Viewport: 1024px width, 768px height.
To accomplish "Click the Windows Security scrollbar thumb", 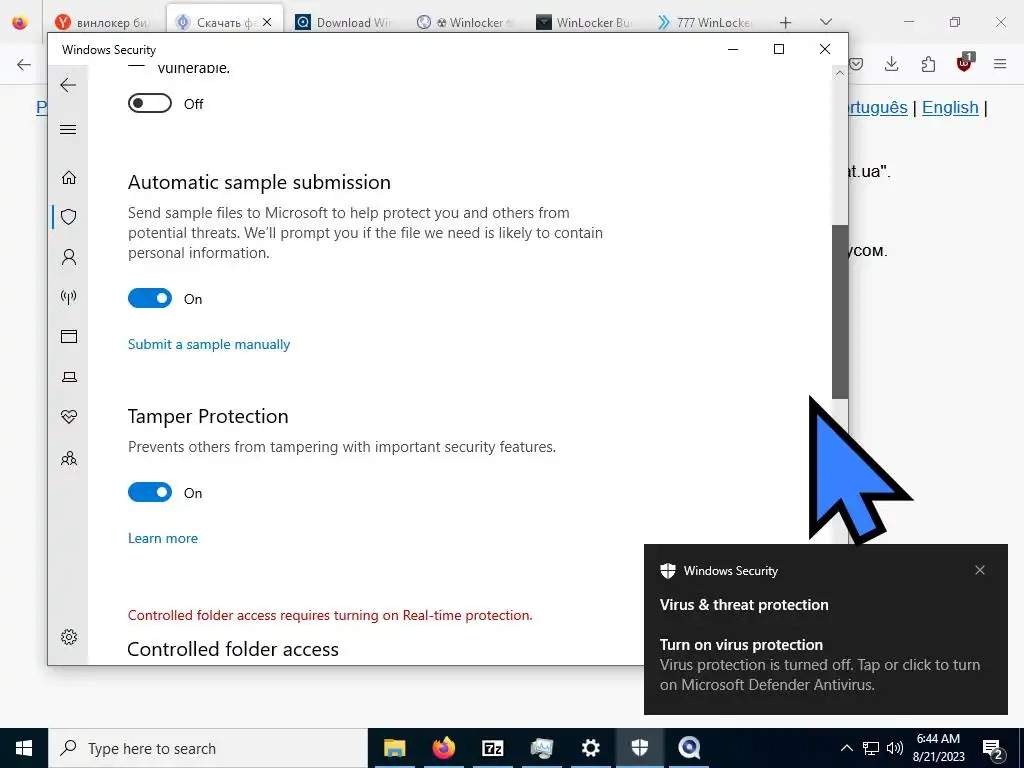I will click(840, 312).
